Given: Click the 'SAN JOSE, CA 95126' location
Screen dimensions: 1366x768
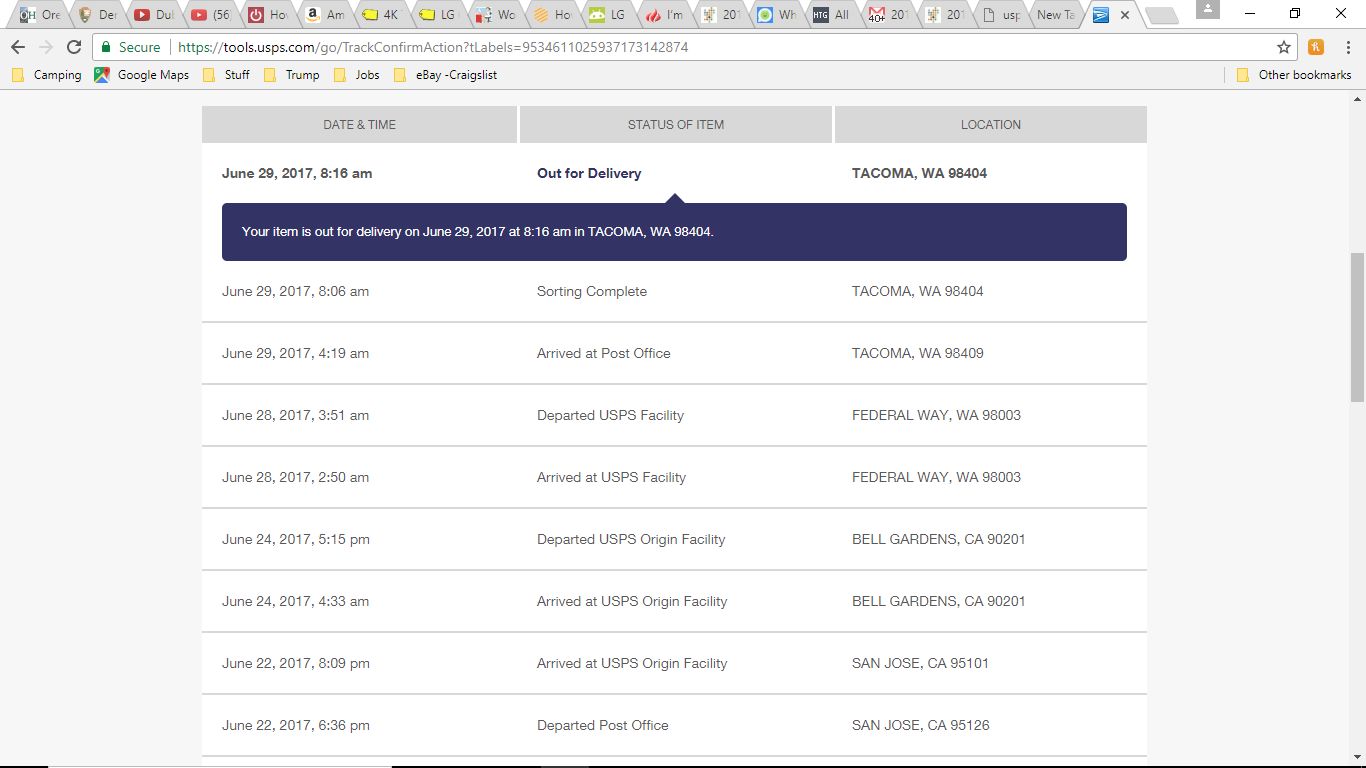Looking at the screenshot, I should [921, 725].
